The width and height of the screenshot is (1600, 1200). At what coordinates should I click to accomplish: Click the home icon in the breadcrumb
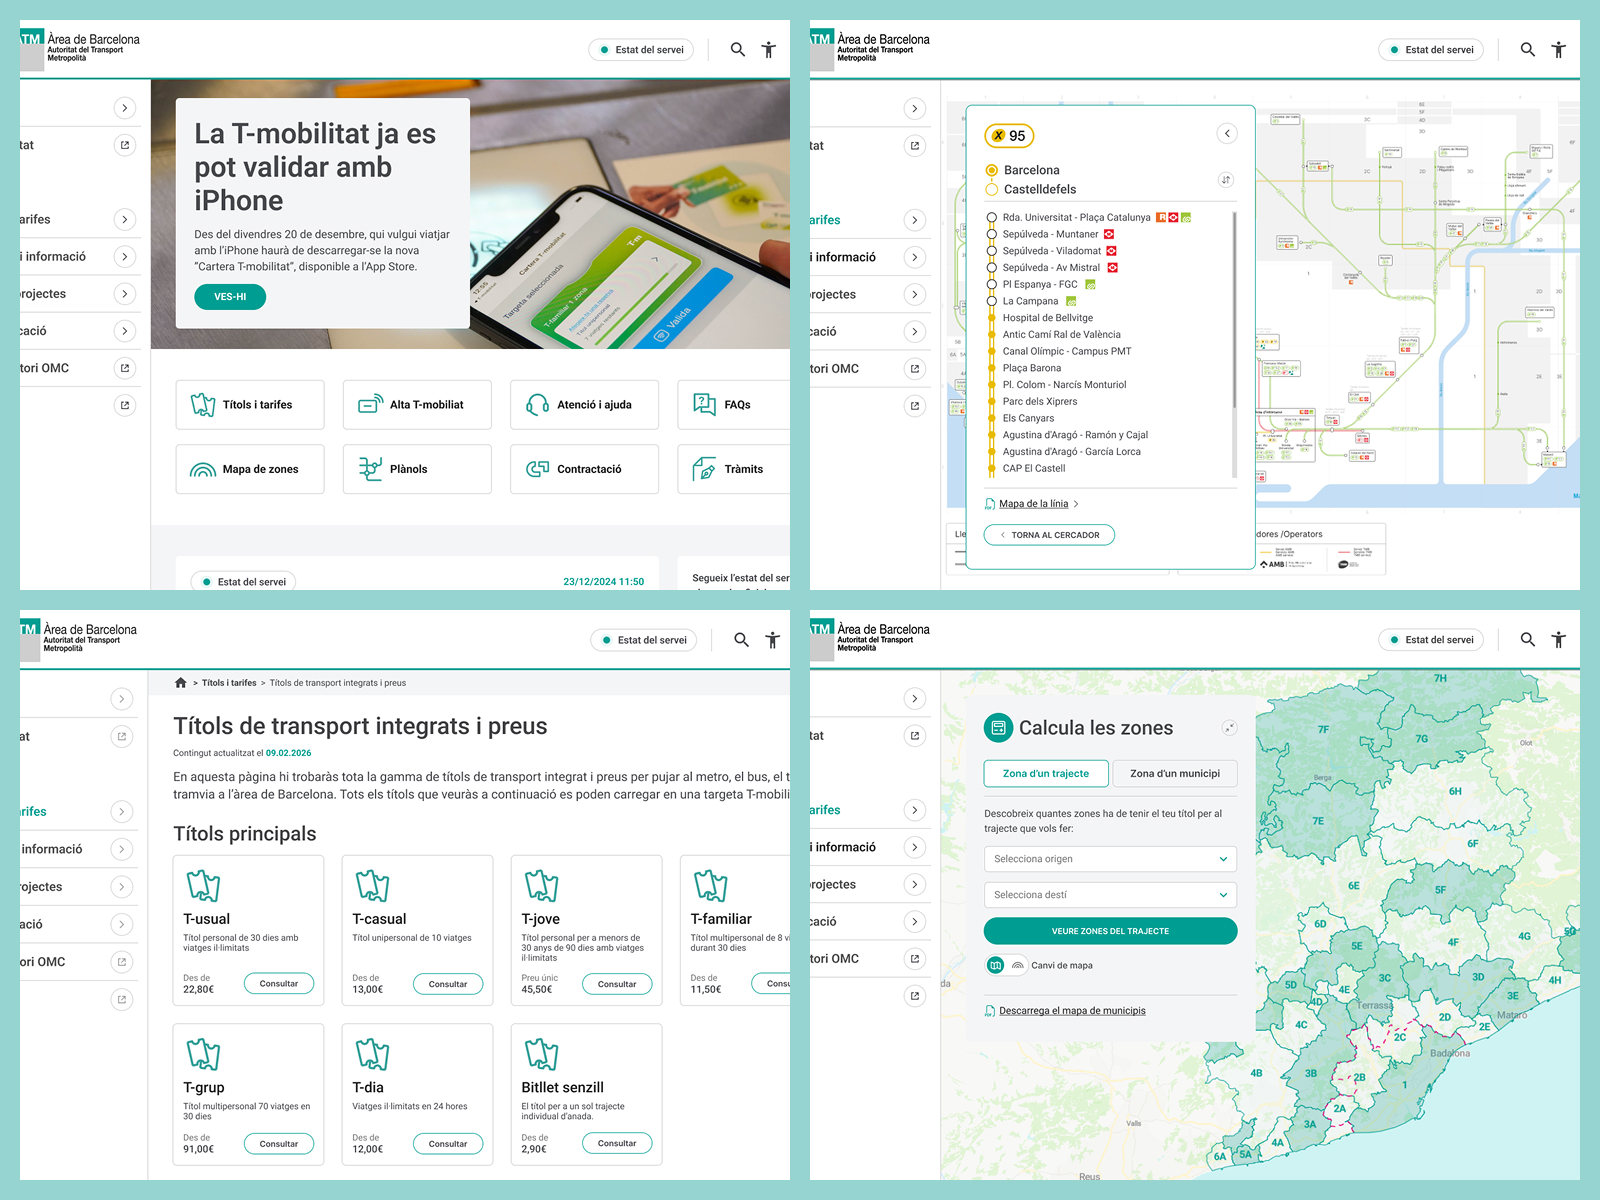point(181,683)
